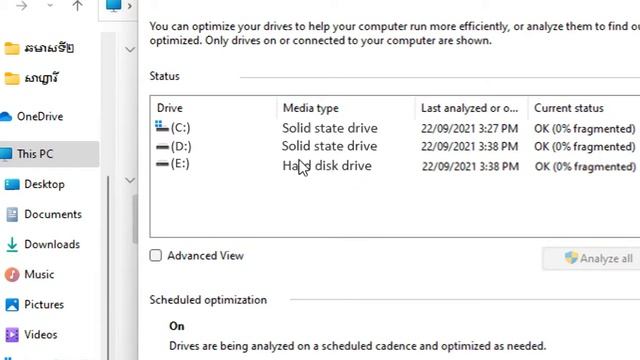Image resolution: width=640 pixels, height=360 pixels.
Task: Click E: row's OK (0% fragmented) status
Action: pos(585,167)
